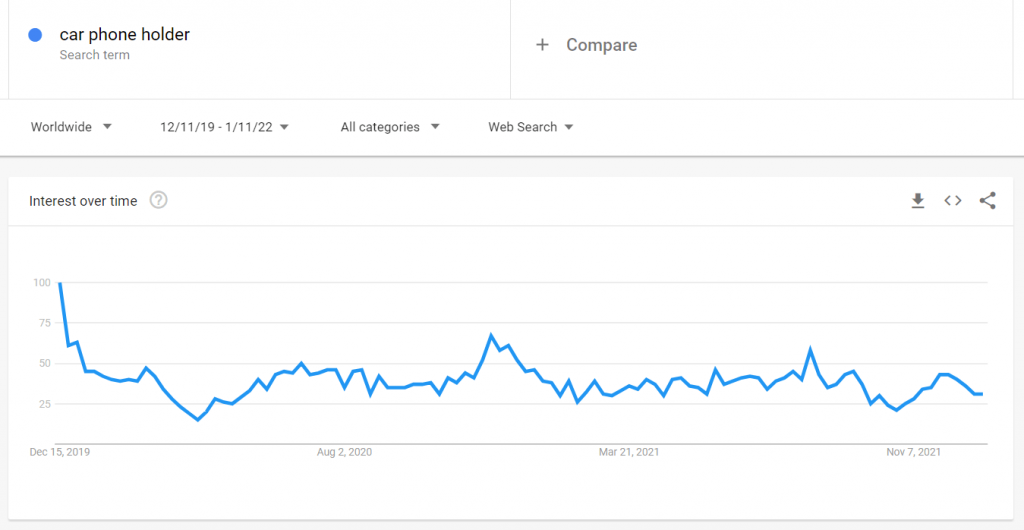Click the arrow beside Worldwide
This screenshot has height=530, width=1024.
pyautogui.click(x=107, y=127)
